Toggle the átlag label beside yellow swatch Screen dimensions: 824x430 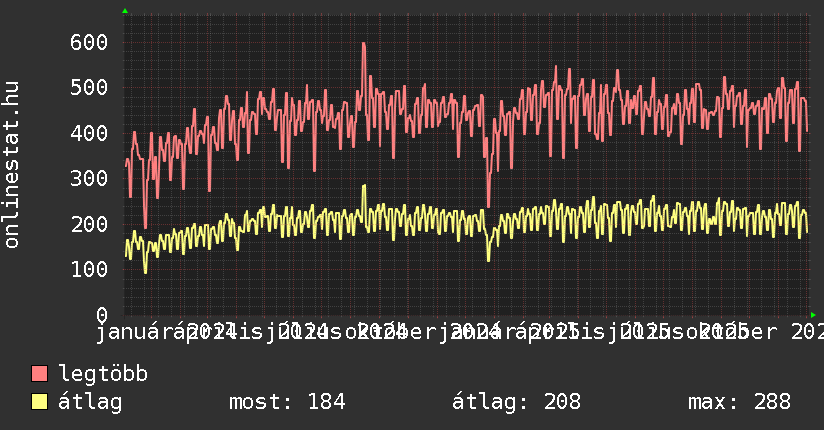coord(90,402)
